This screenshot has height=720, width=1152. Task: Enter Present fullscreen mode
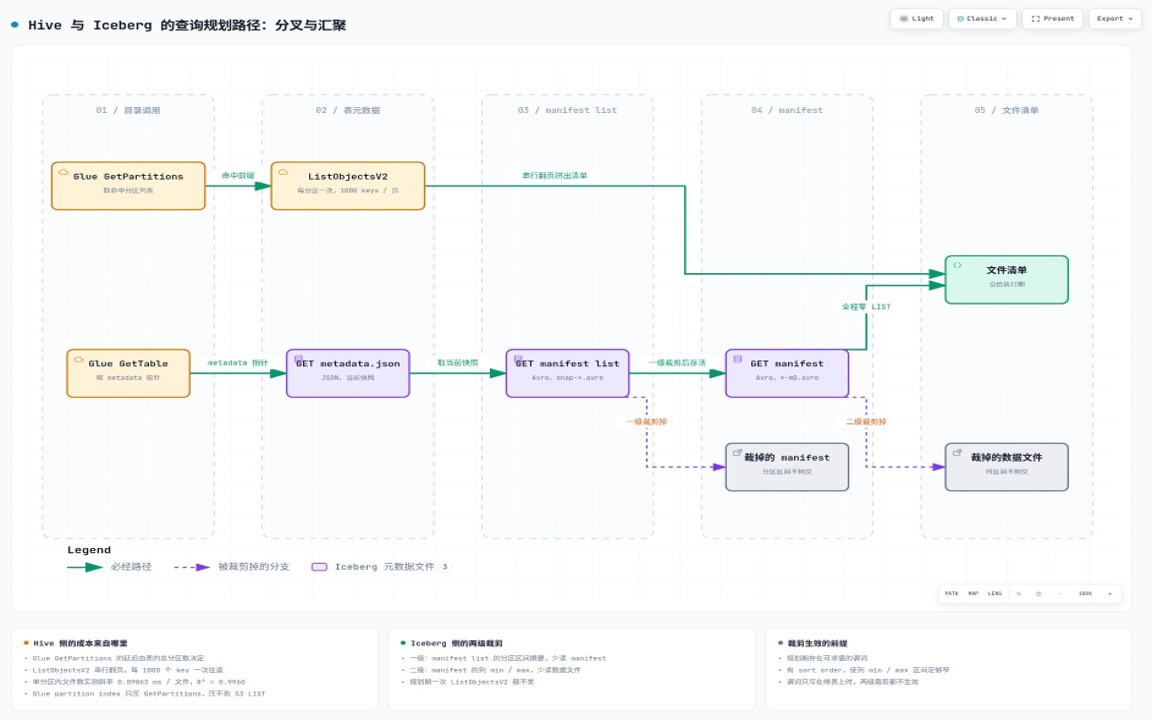[1052, 18]
